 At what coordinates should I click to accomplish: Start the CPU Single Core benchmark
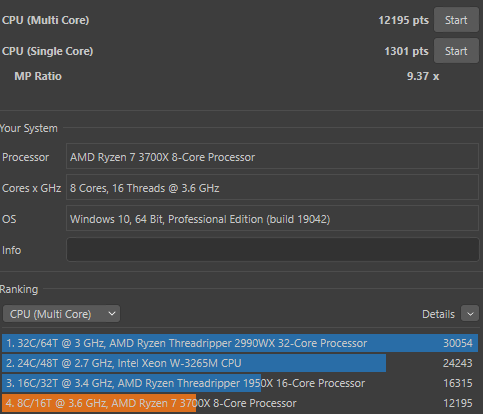[x=456, y=51]
